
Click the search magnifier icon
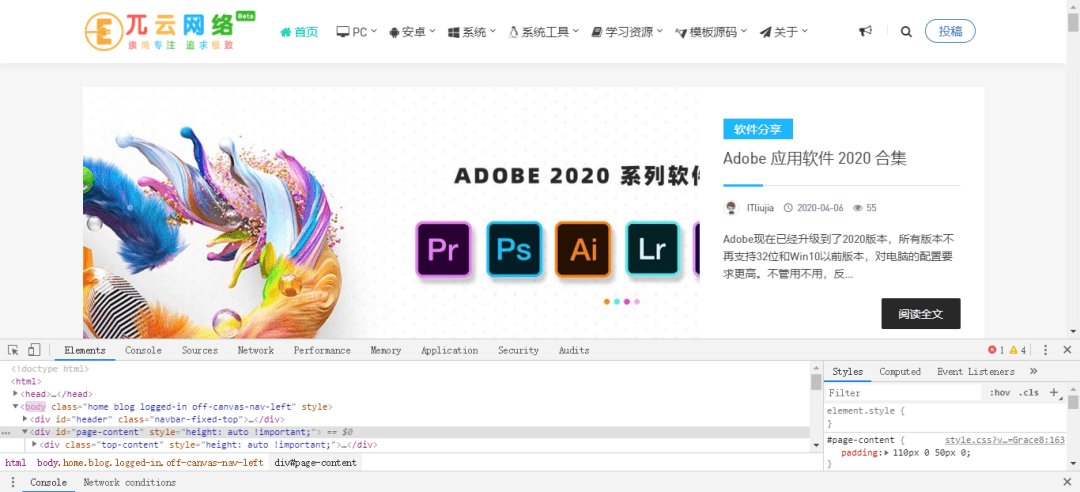tap(906, 31)
